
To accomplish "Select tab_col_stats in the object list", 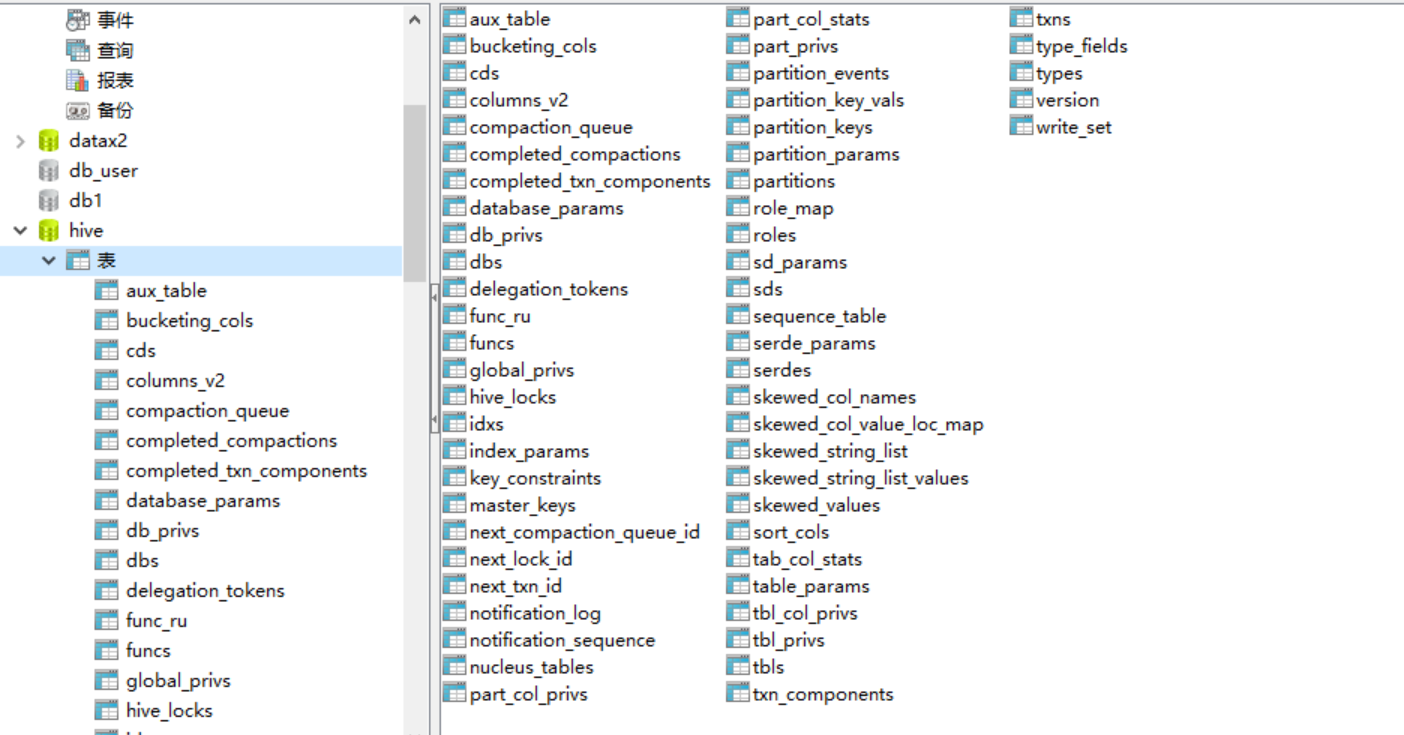I will click(x=807, y=559).
